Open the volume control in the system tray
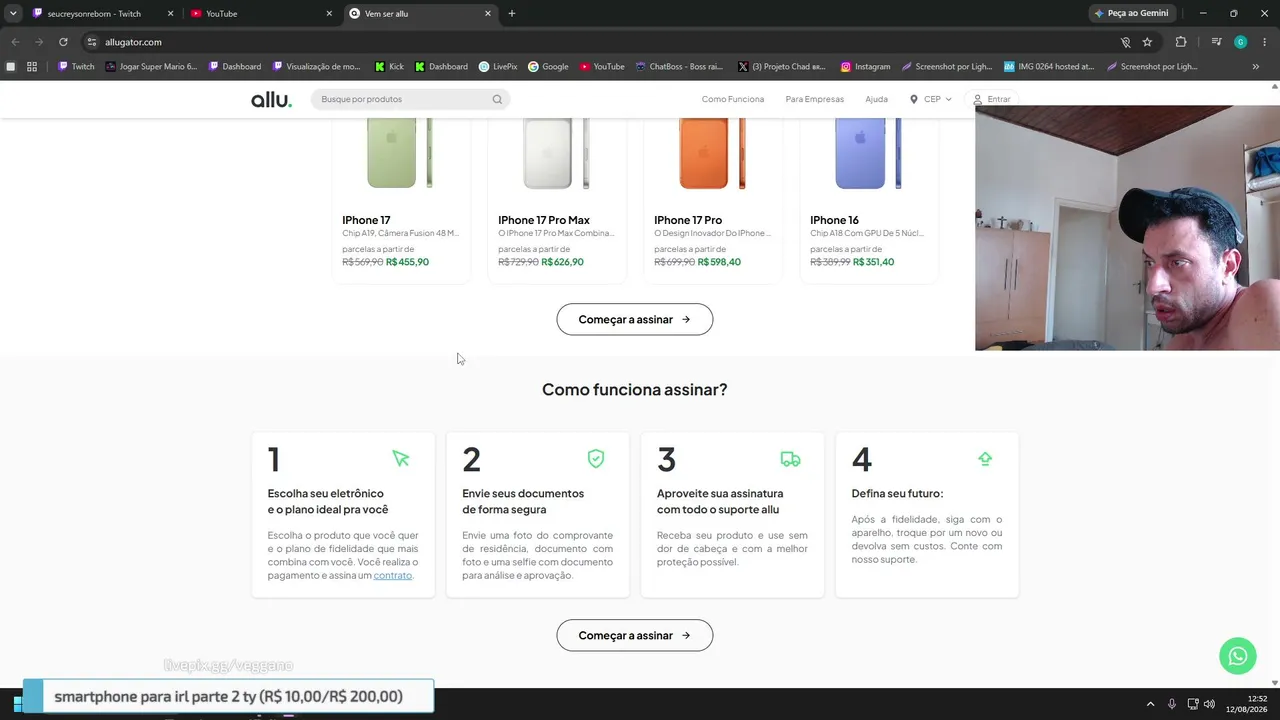This screenshot has height=720, width=1280. (x=1209, y=703)
